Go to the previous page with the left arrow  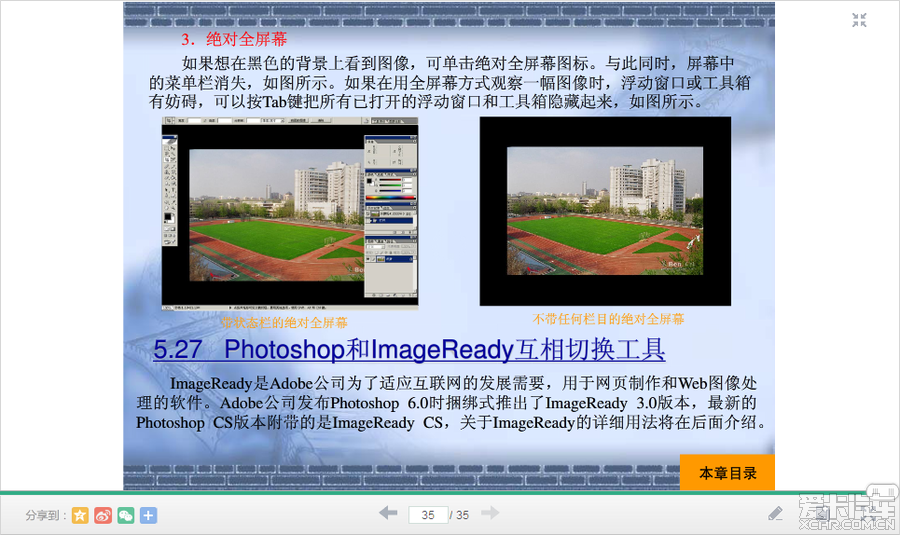(389, 513)
